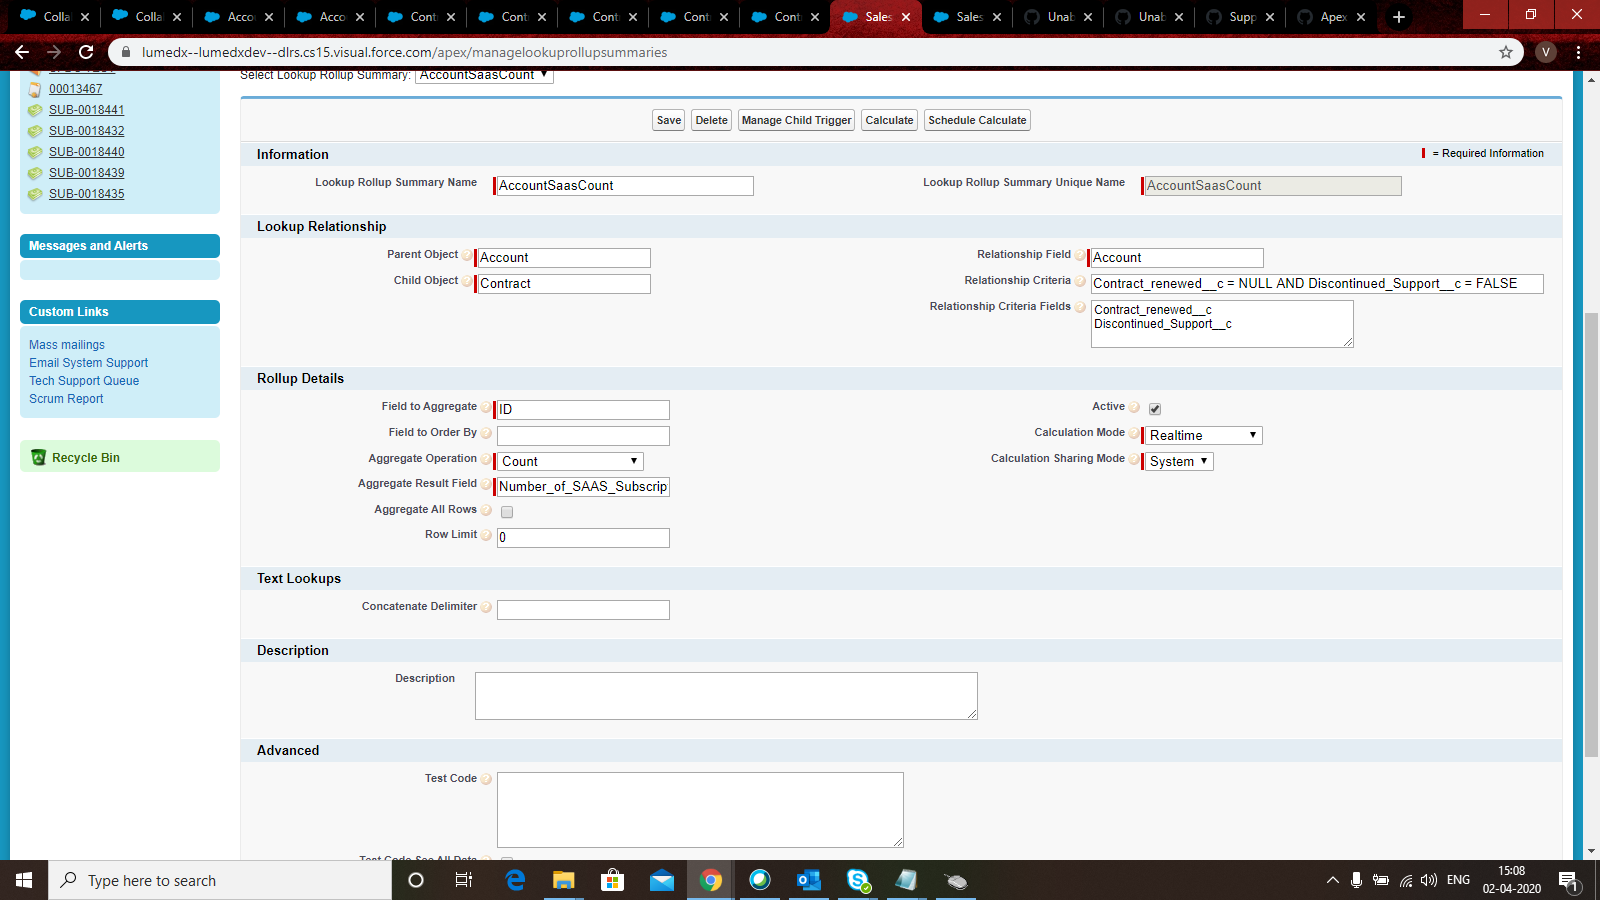Uncheck the Active checkbox
The height and width of the screenshot is (900, 1600).
(x=1155, y=408)
